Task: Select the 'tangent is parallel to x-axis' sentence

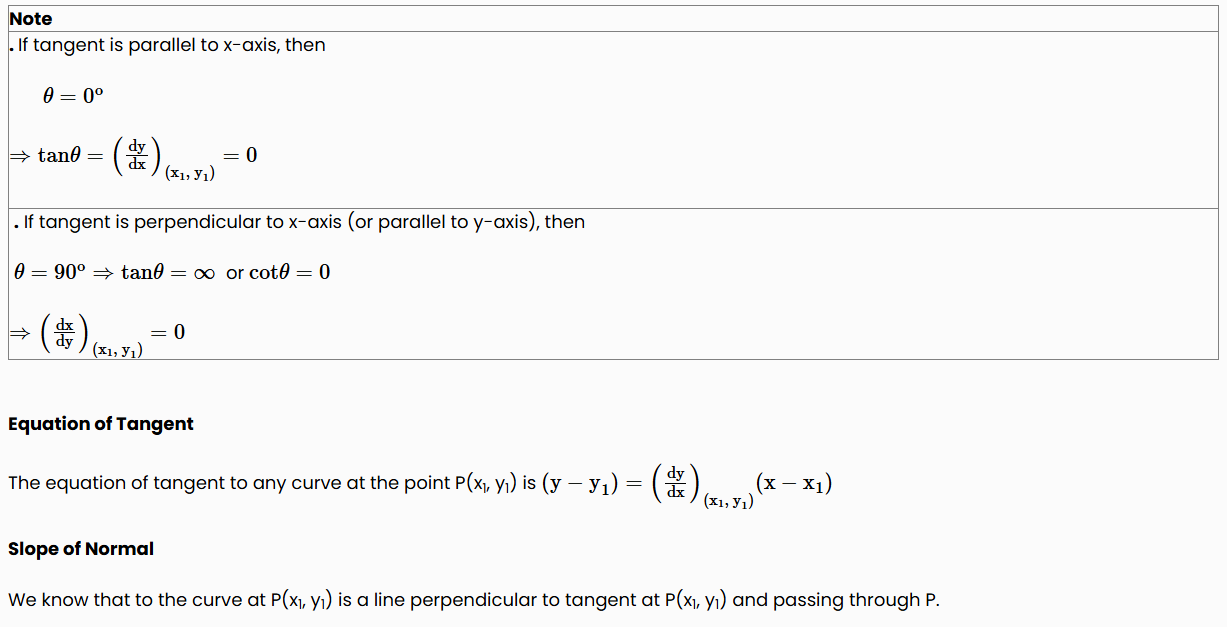Action: 168,45
